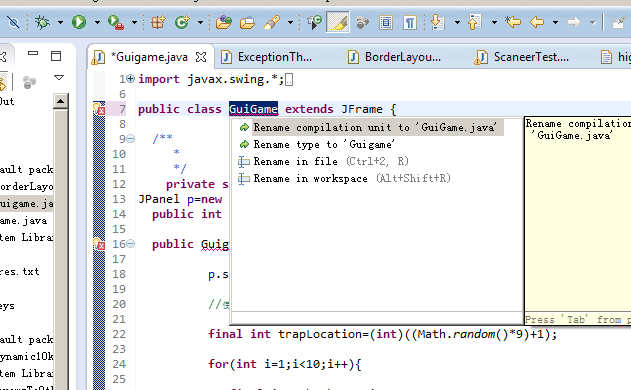Maximize the Package Explorer view
631x390 pixels.
click(x=56, y=56)
